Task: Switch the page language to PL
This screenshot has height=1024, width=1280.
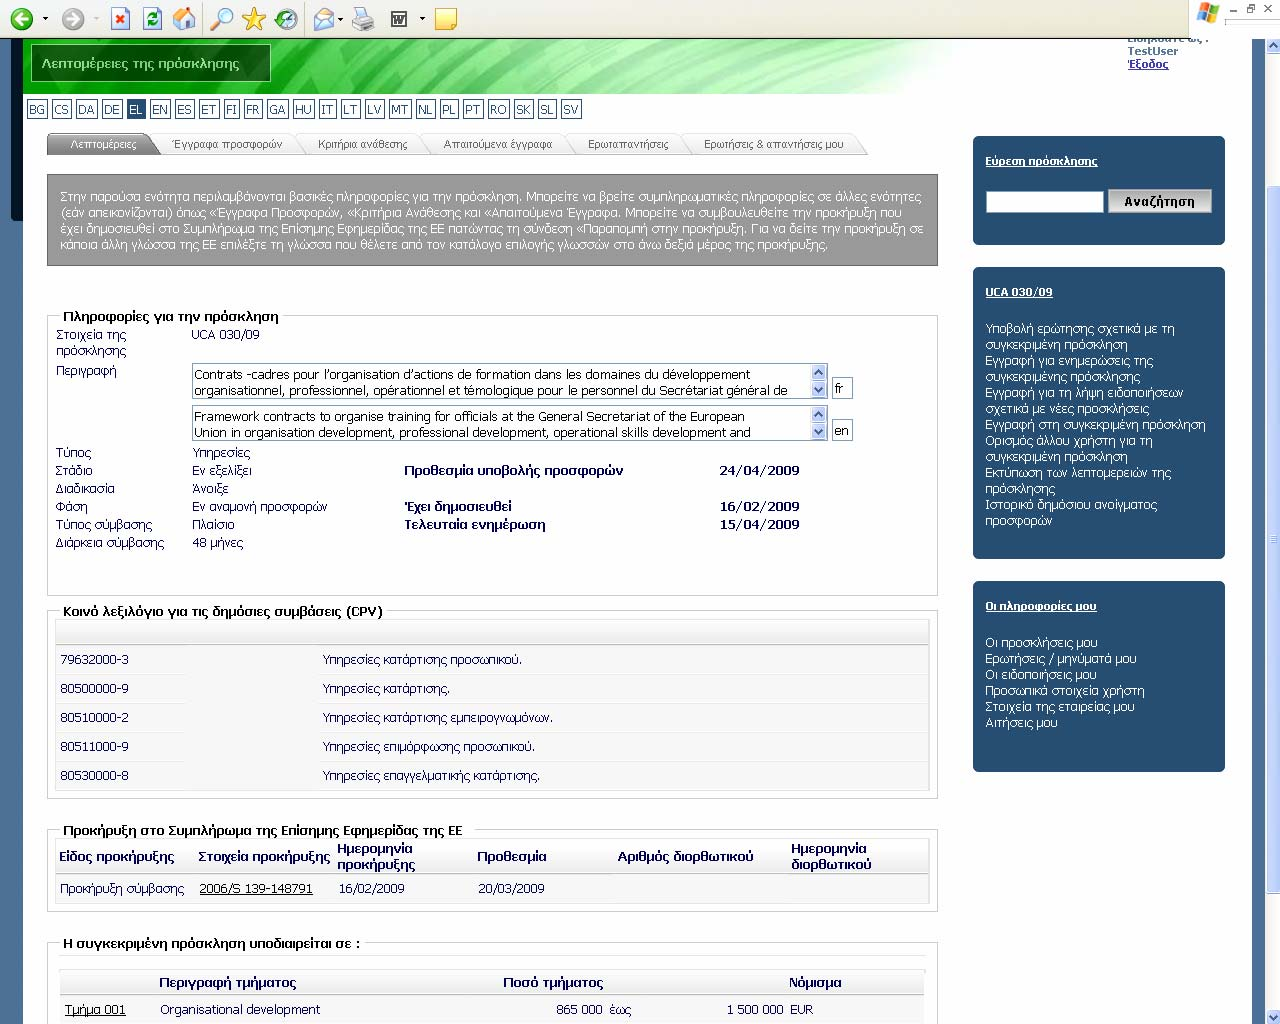Action: pos(449,109)
